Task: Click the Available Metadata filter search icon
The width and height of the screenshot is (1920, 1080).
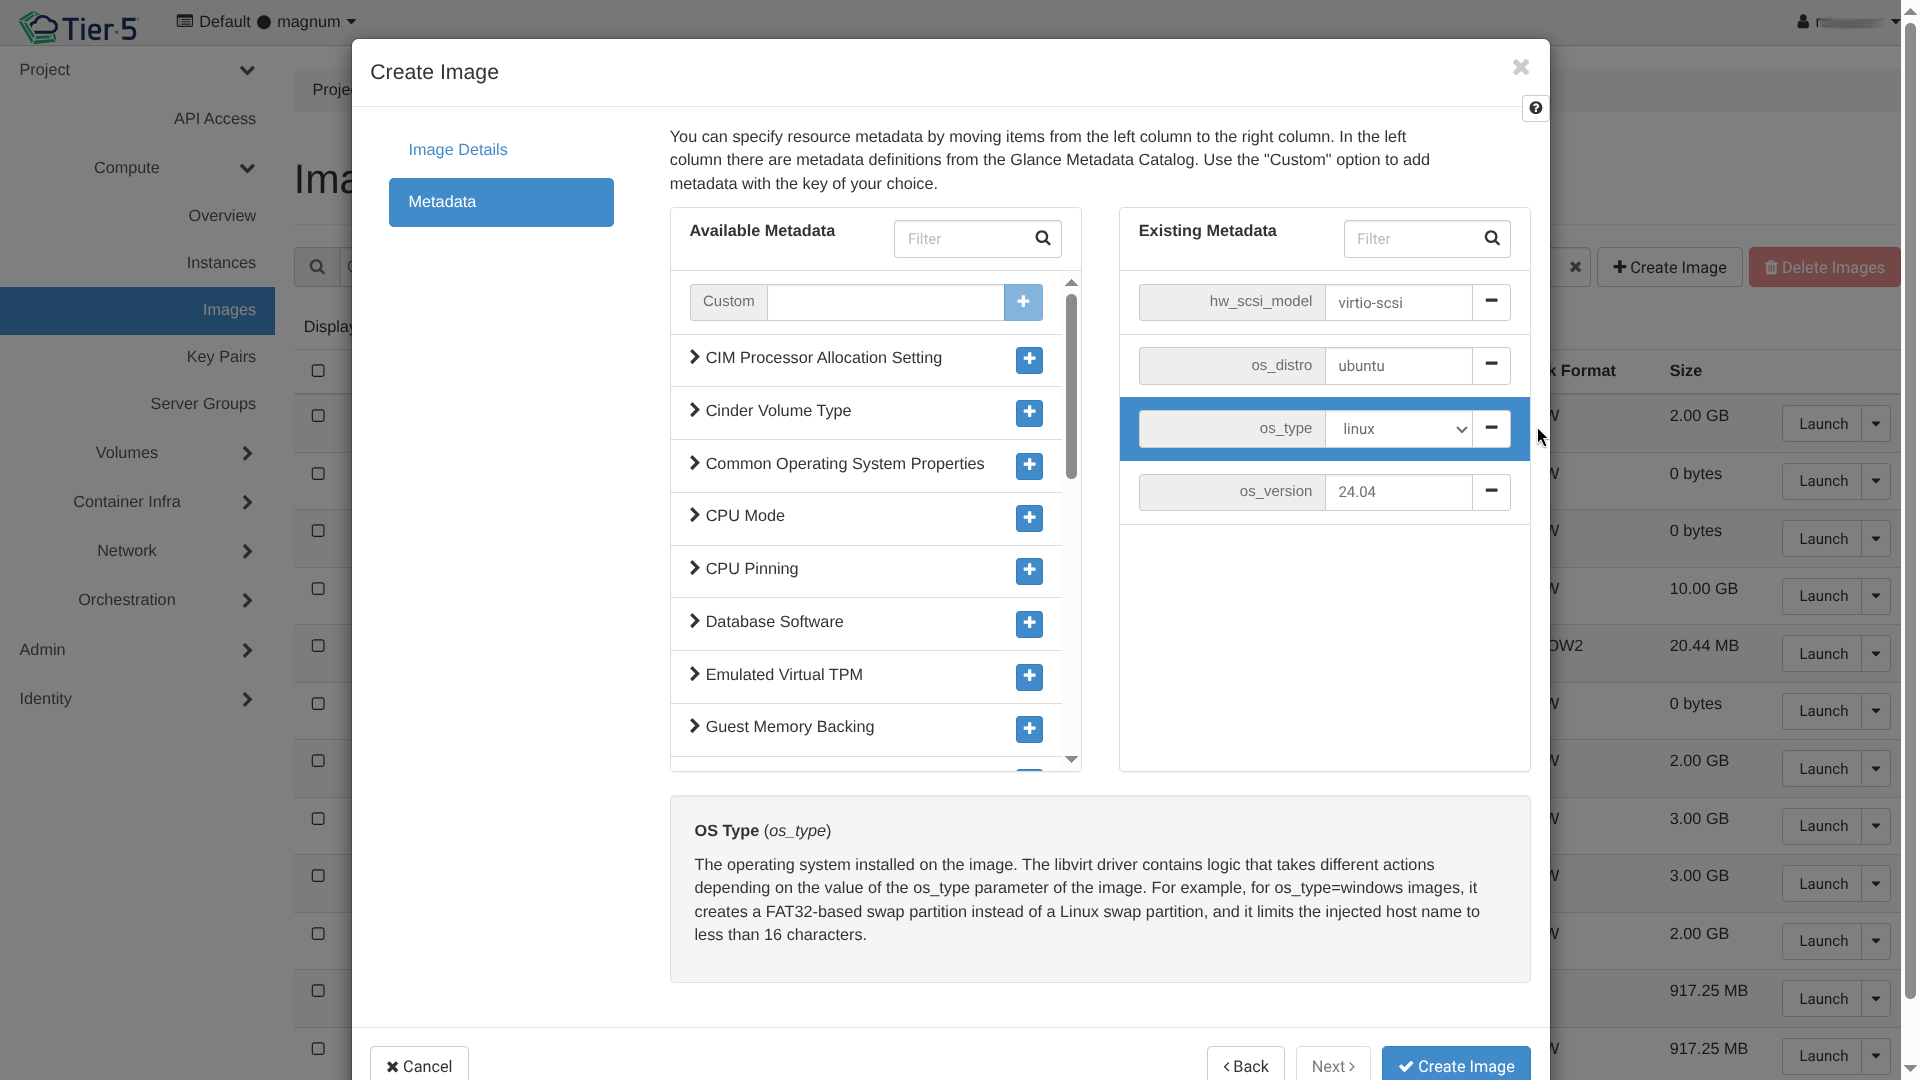Action: point(1043,239)
